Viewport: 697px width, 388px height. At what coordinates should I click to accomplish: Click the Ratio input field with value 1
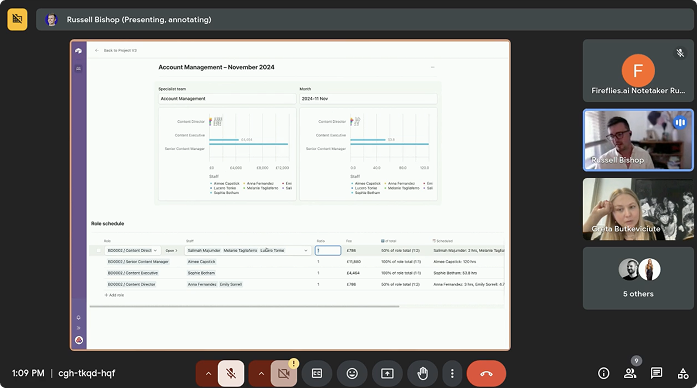point(328,251)
